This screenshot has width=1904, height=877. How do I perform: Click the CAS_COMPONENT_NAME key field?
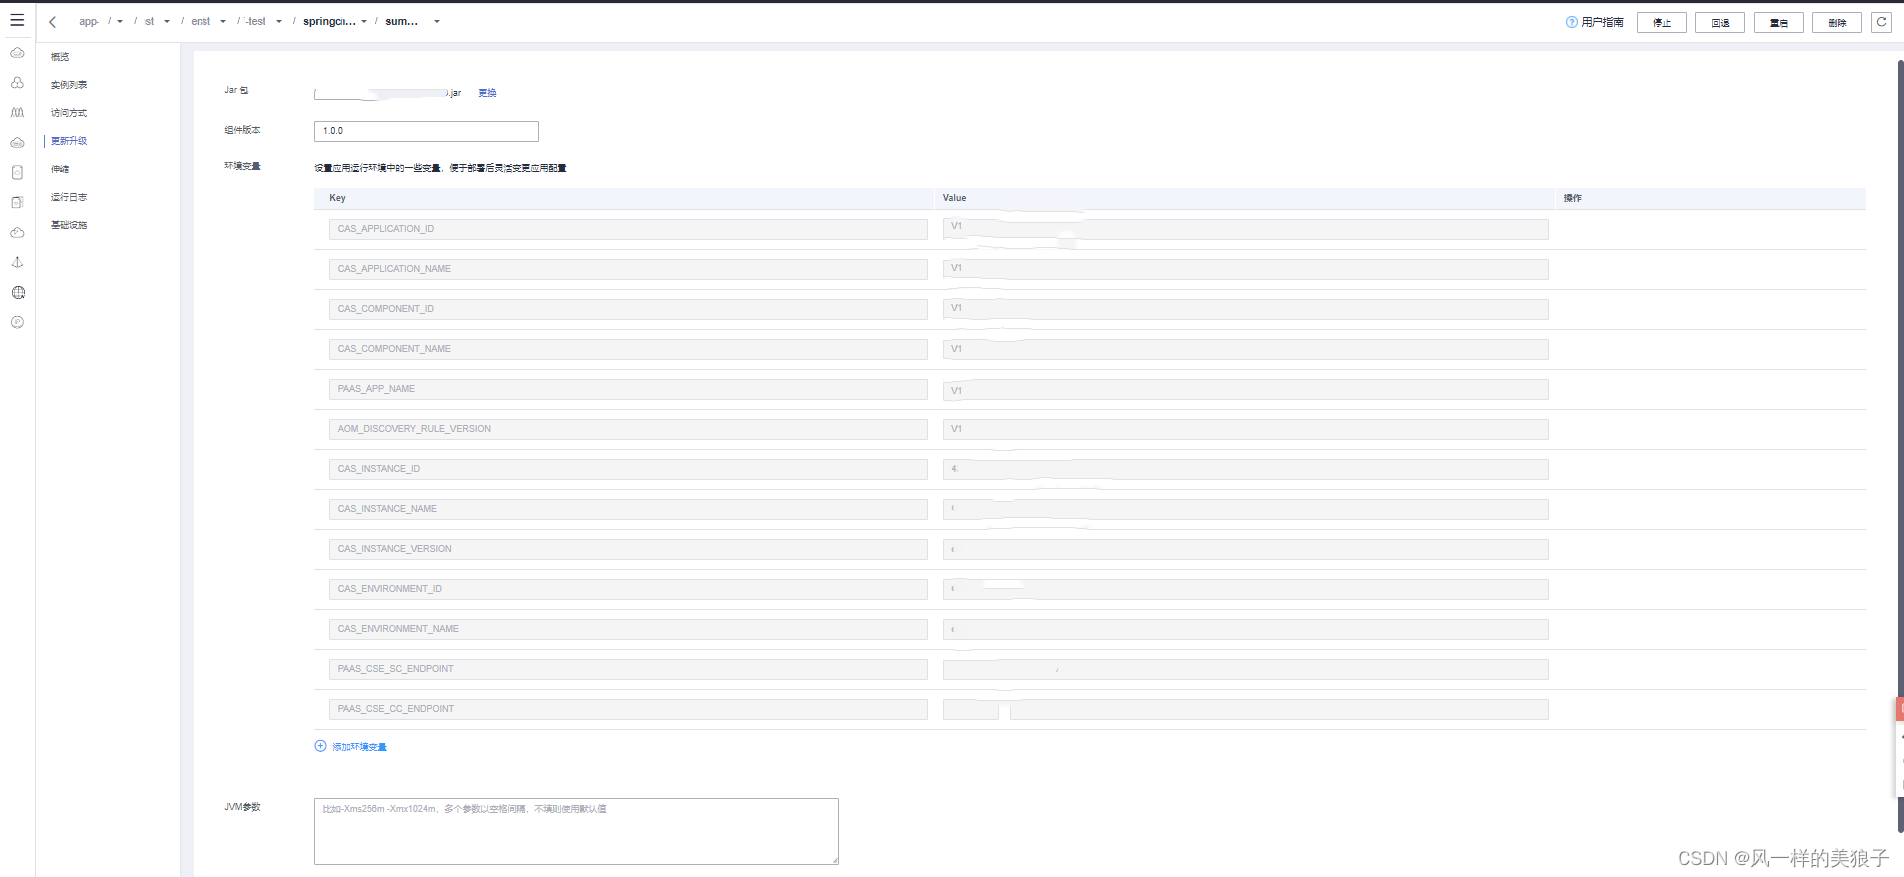coord(628,349)
